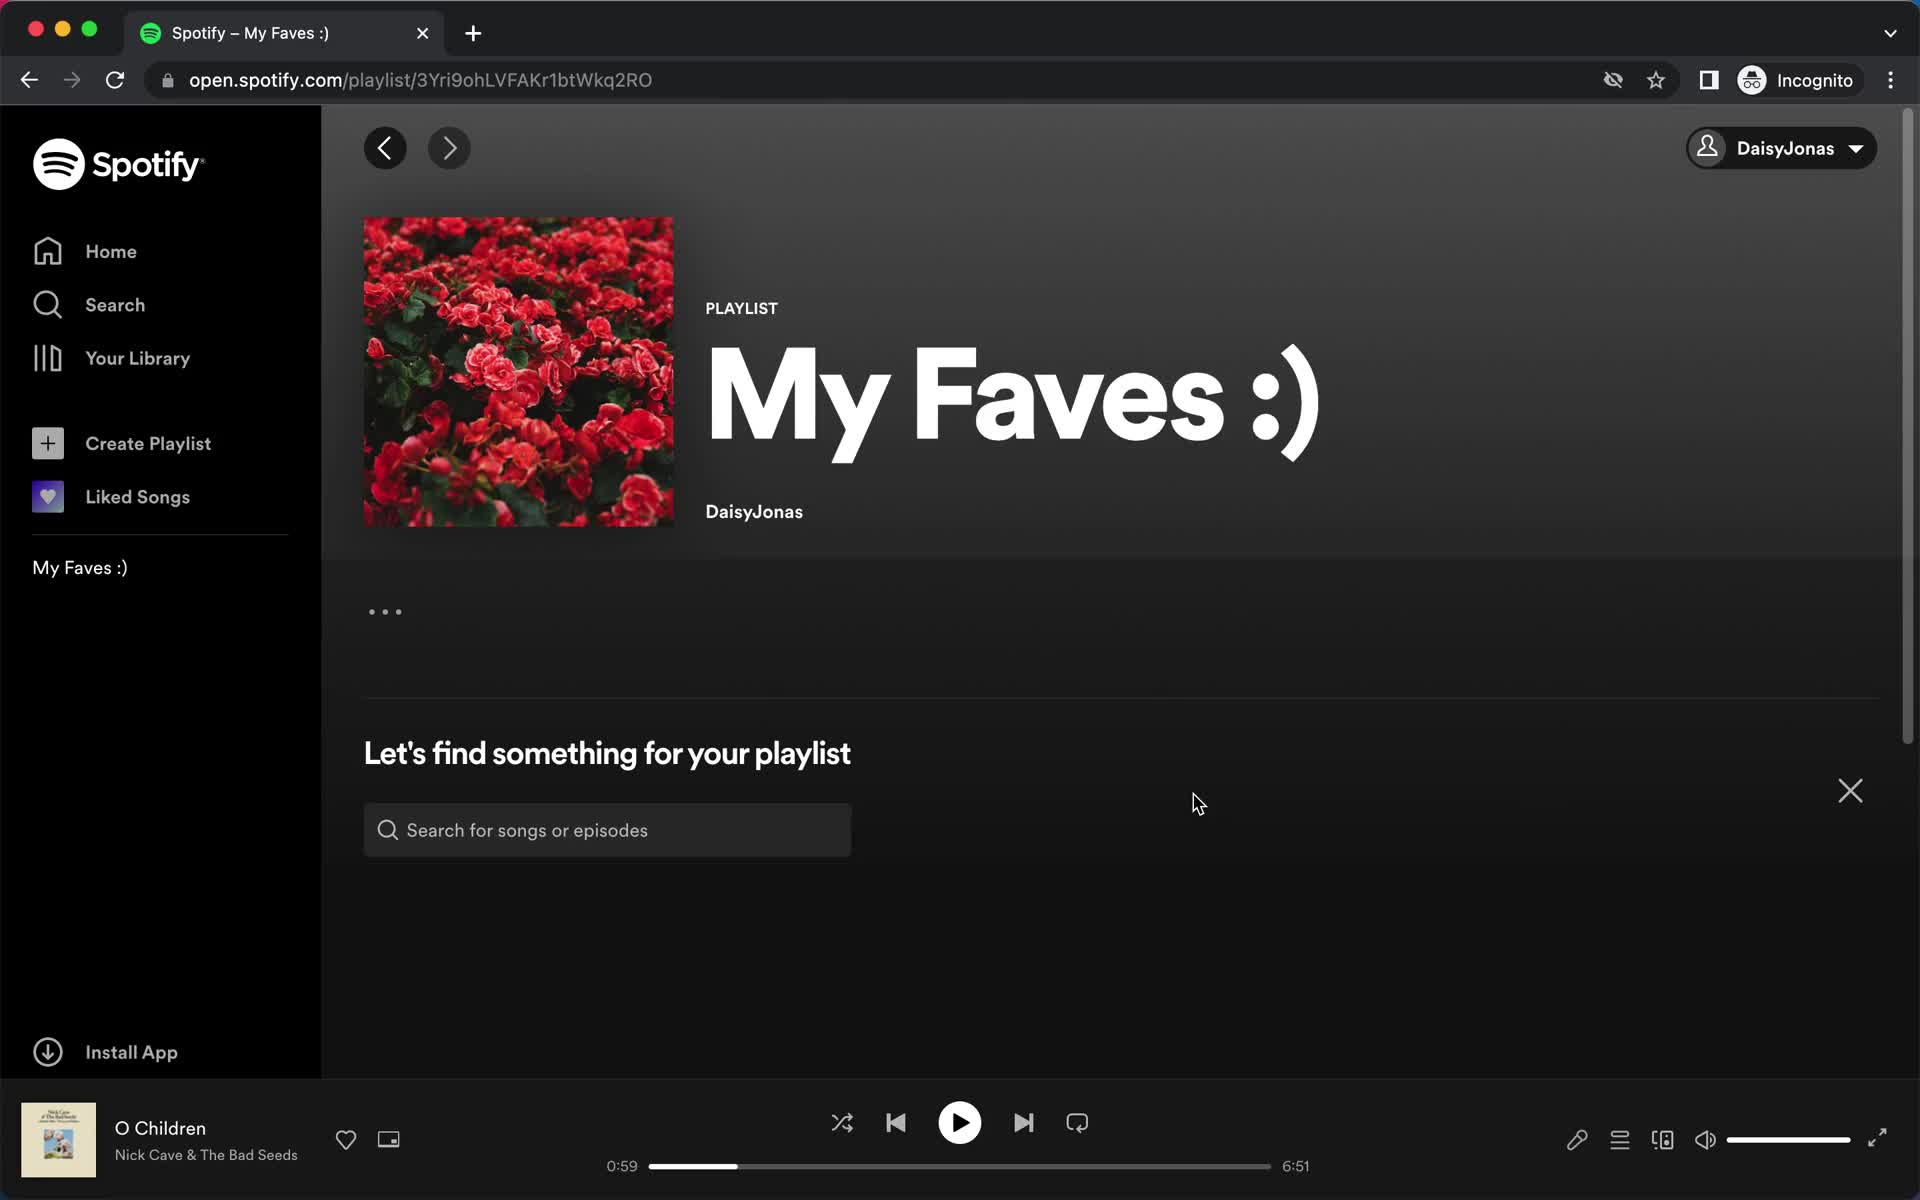Open the DaisyJonas account dropdown
This screenshot has width=1920, height=1200.
1780,148
